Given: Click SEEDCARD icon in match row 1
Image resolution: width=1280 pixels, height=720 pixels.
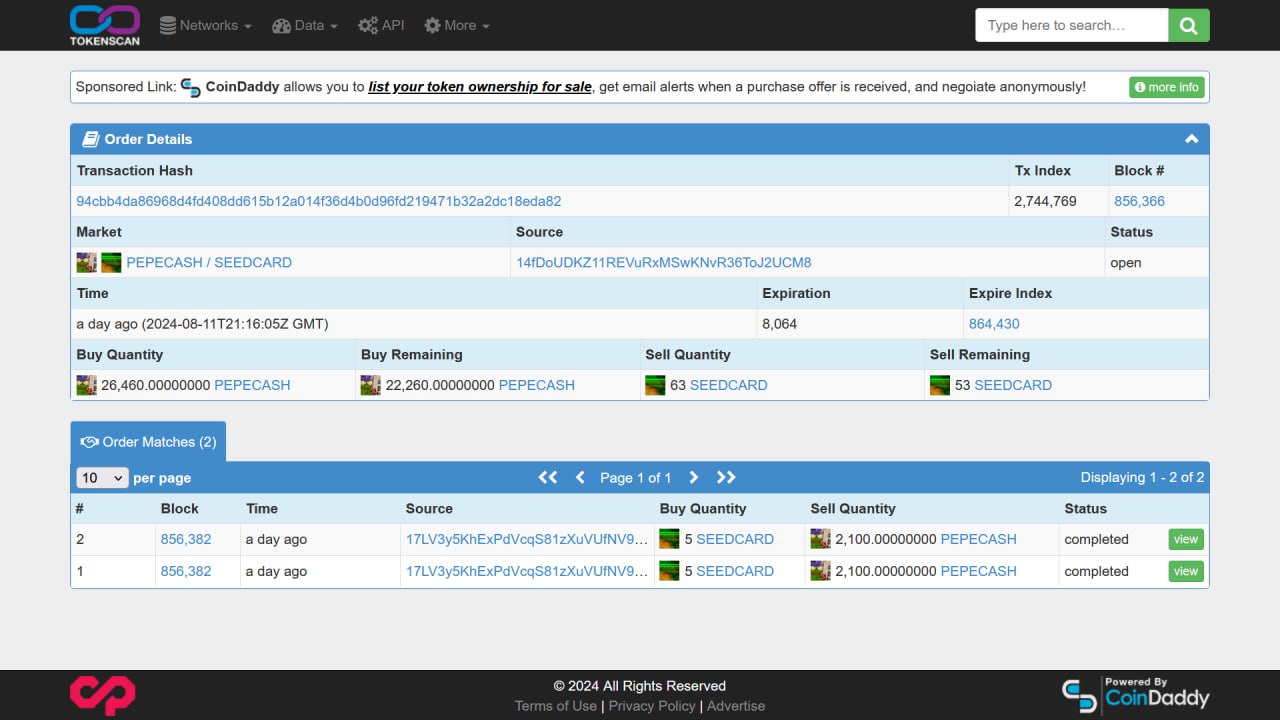Looking at the screenshot, I should pos(669,571).
